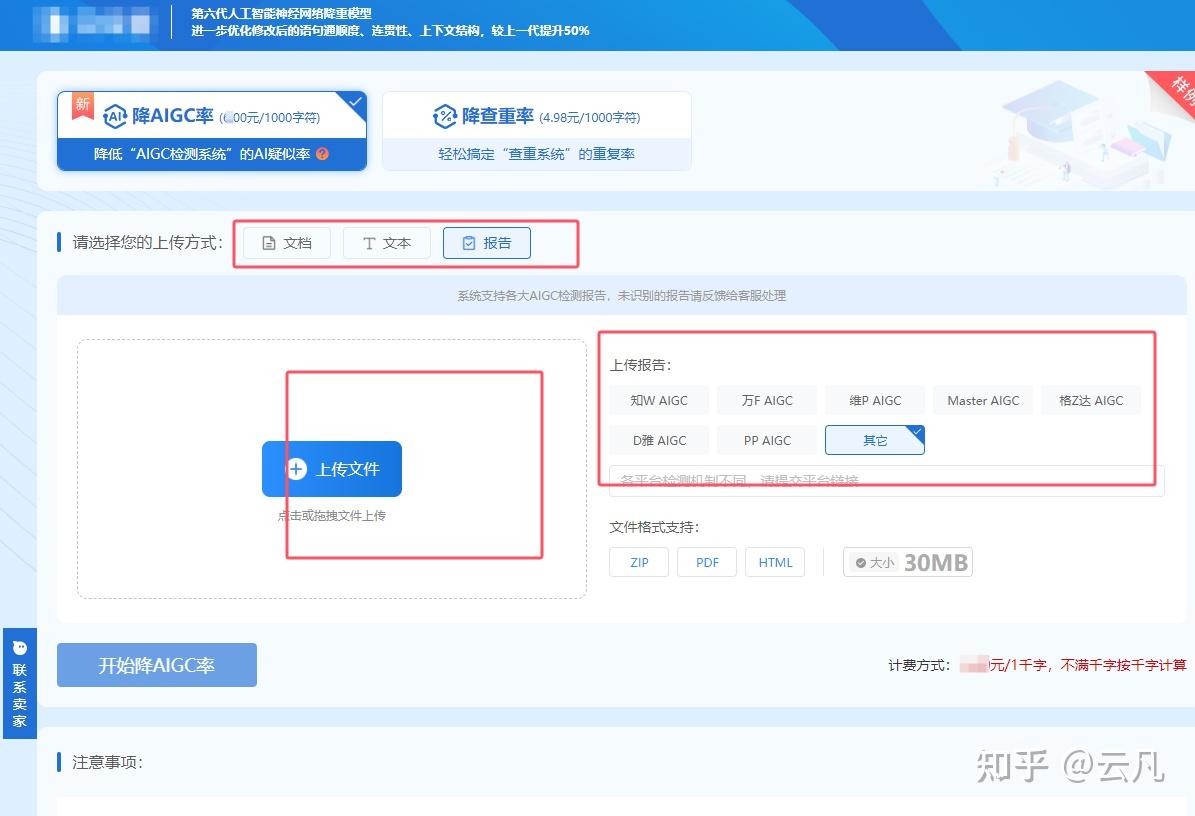
Task: Toggle the 其它 report type selection
Action: tap(874, 440)
